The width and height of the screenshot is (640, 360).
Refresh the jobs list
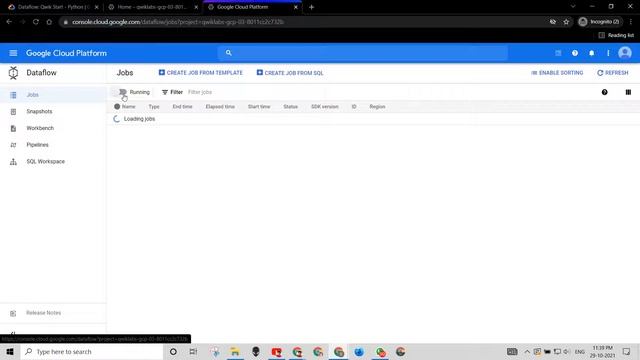point(613,73)
